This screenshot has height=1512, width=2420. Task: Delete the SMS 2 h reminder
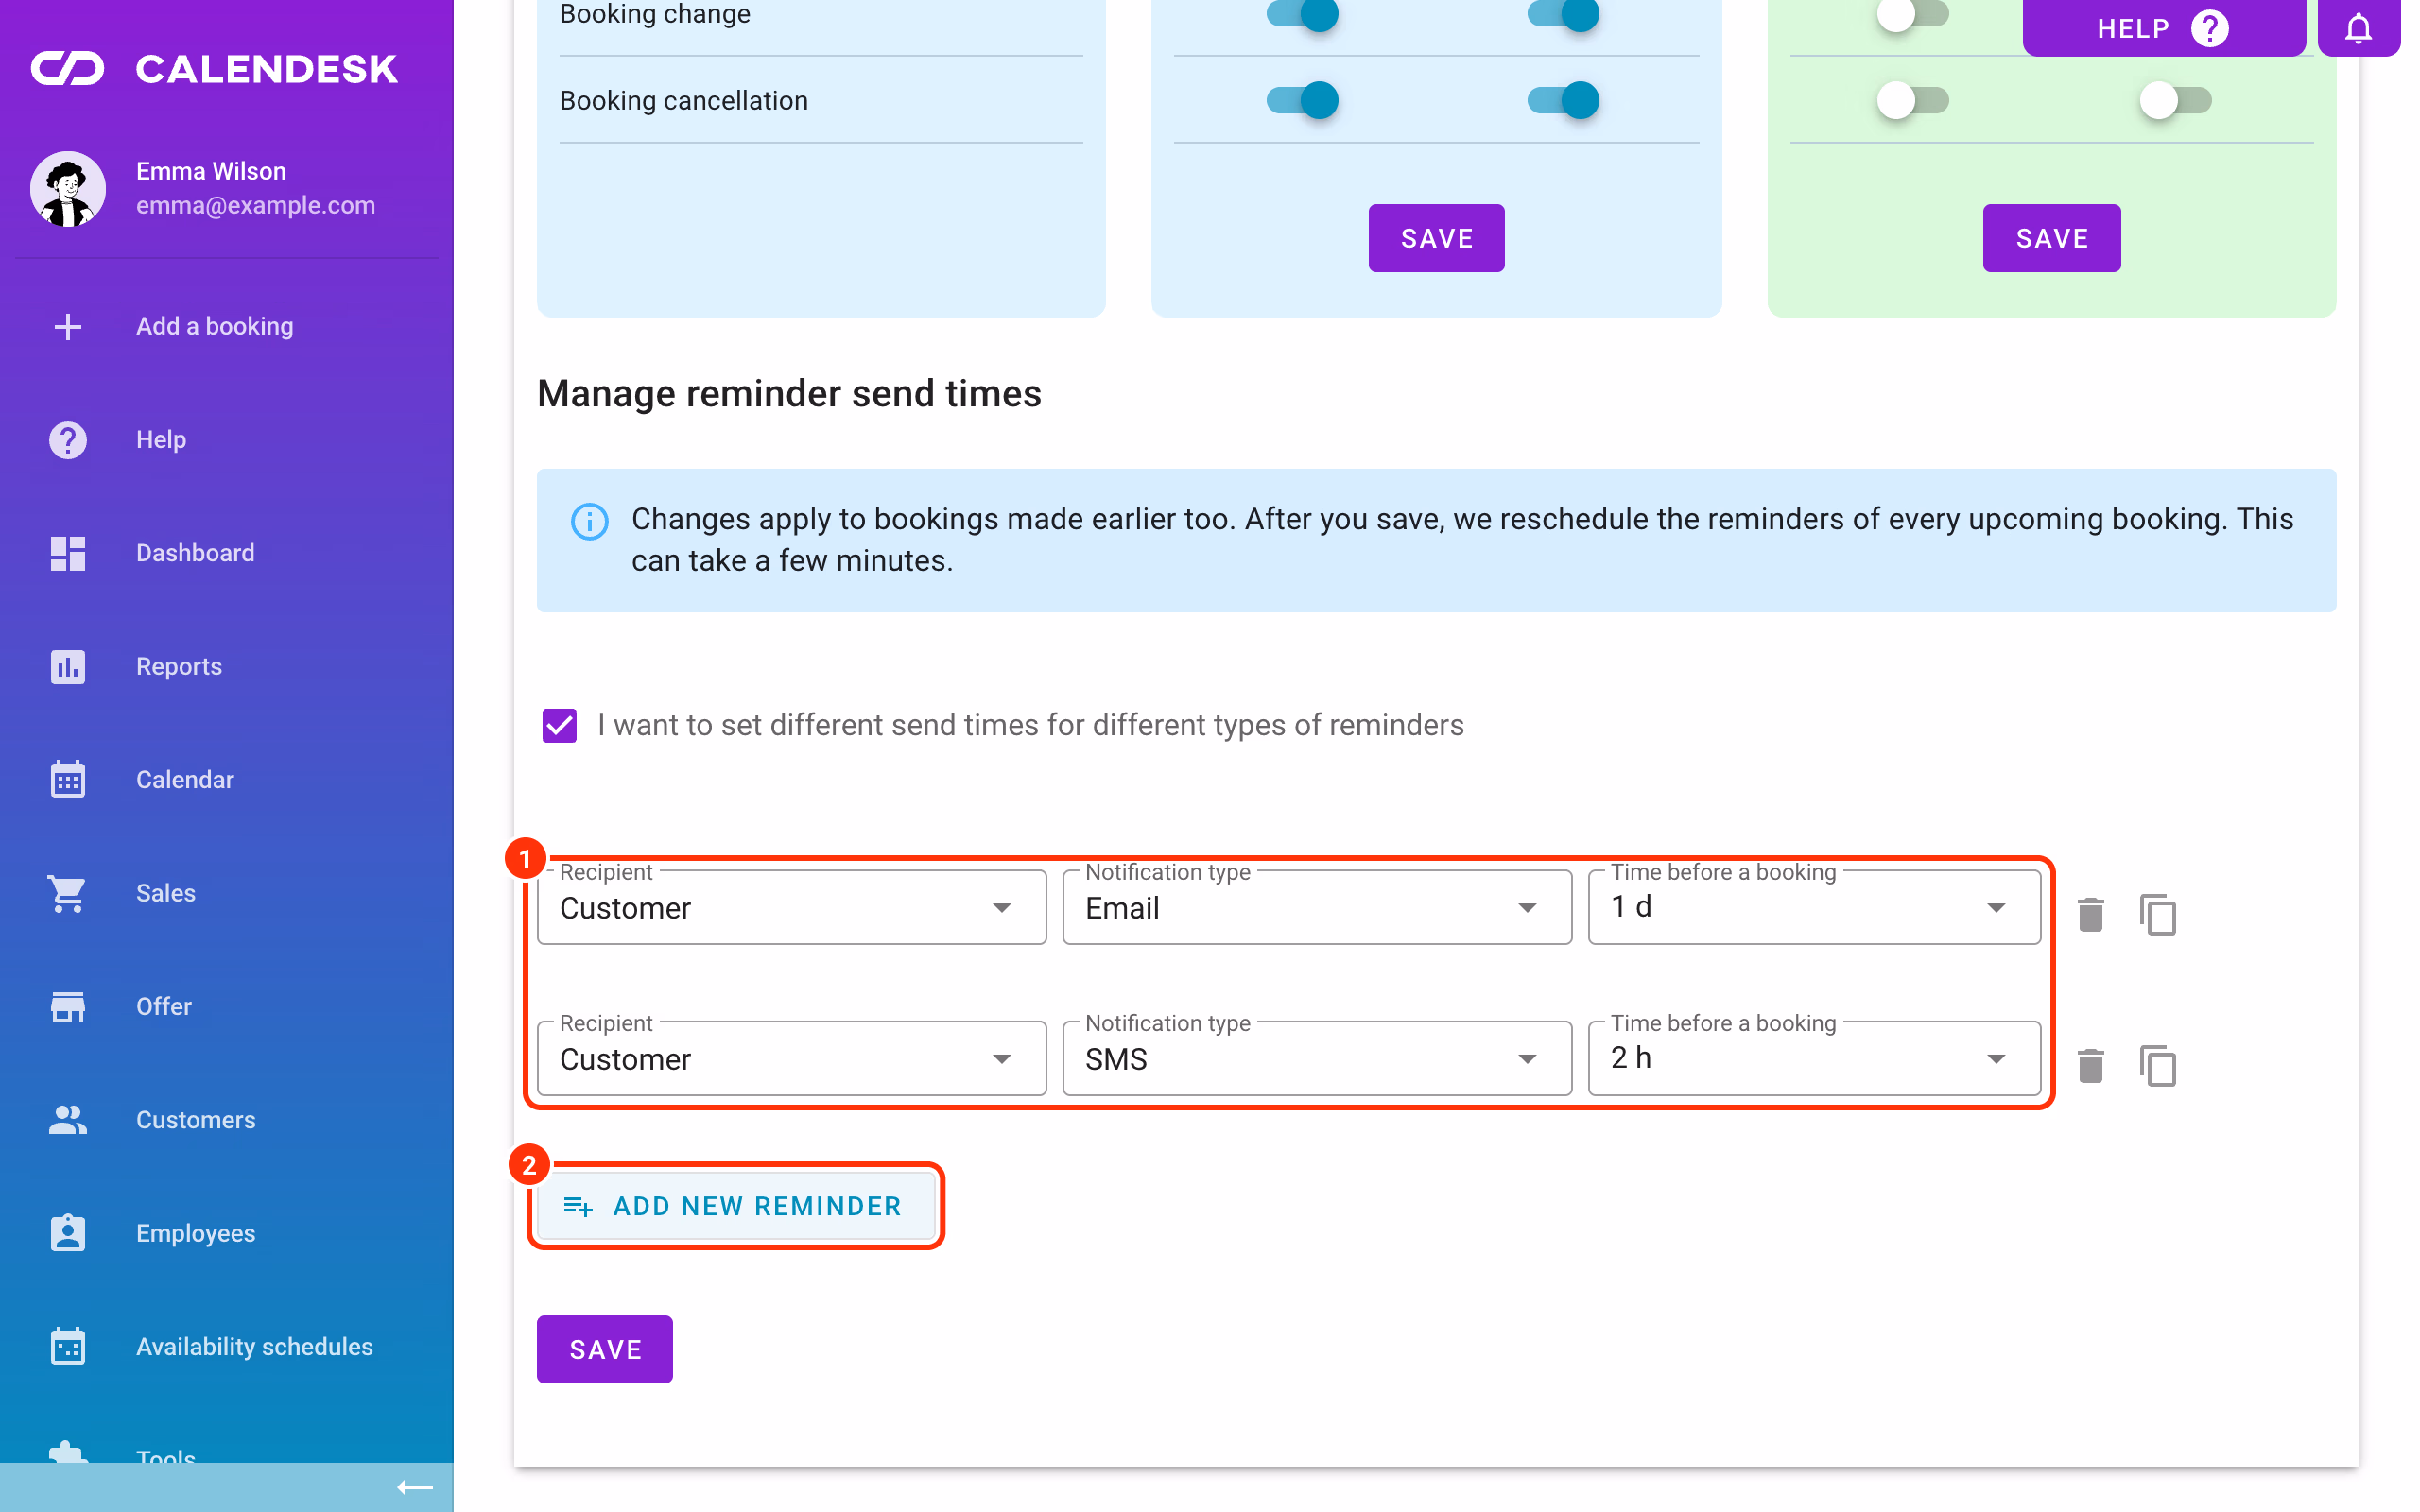2090,1065
